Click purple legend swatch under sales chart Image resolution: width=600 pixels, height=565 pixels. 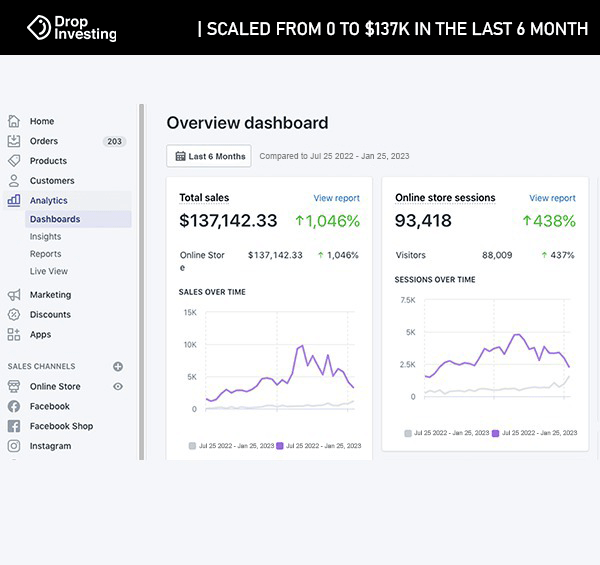coord(280,446)
